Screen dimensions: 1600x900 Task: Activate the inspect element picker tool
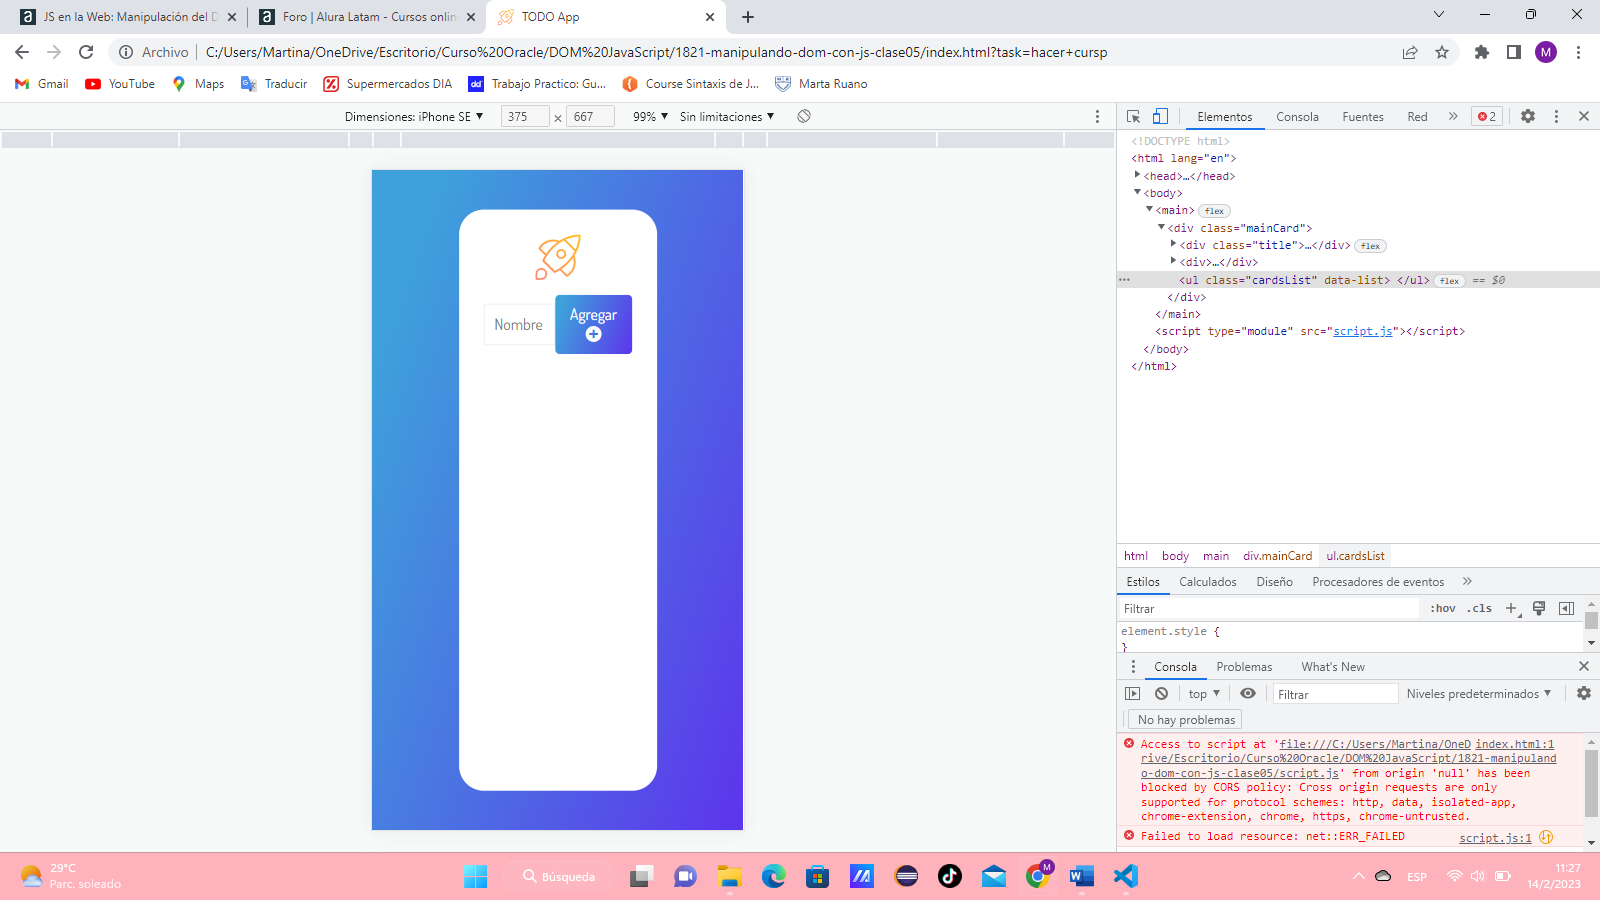tap(1133, 117)
